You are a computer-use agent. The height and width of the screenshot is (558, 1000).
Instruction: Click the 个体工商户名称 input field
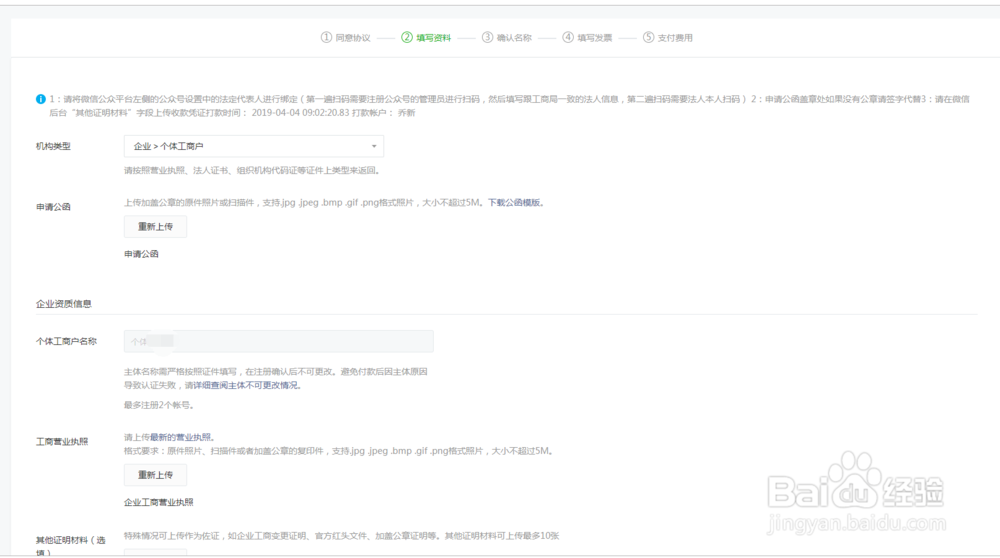coord(278,341)
